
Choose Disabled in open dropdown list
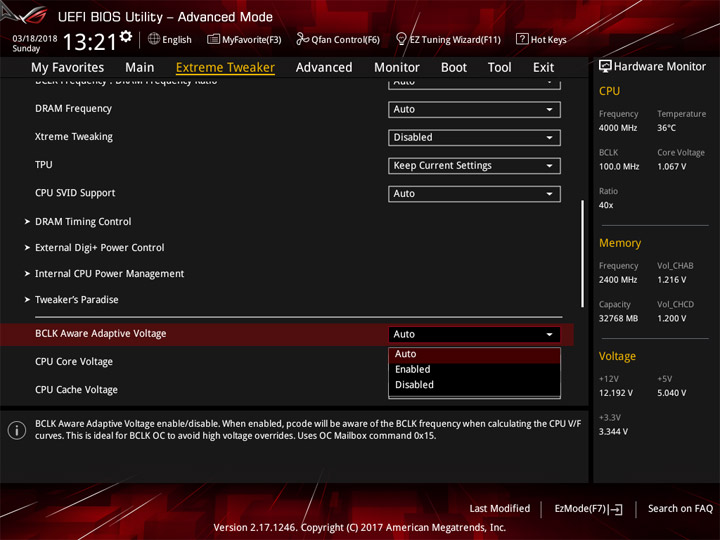click(x=474, y=385)
